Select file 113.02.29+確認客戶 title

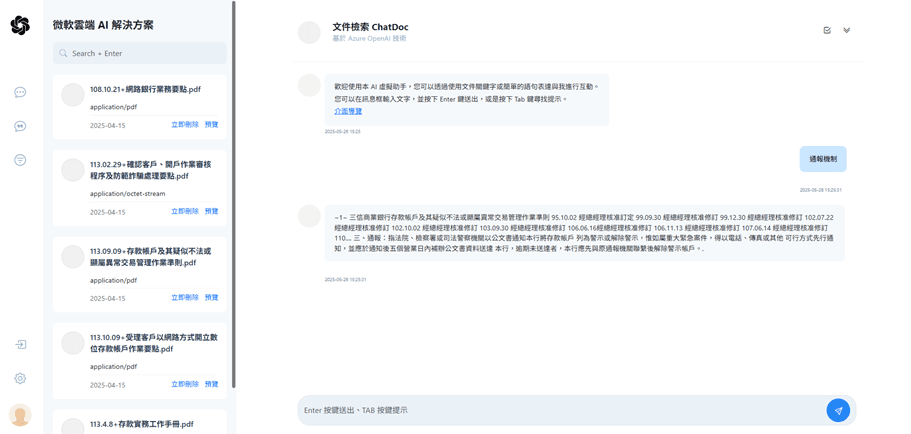pos(150,170)
